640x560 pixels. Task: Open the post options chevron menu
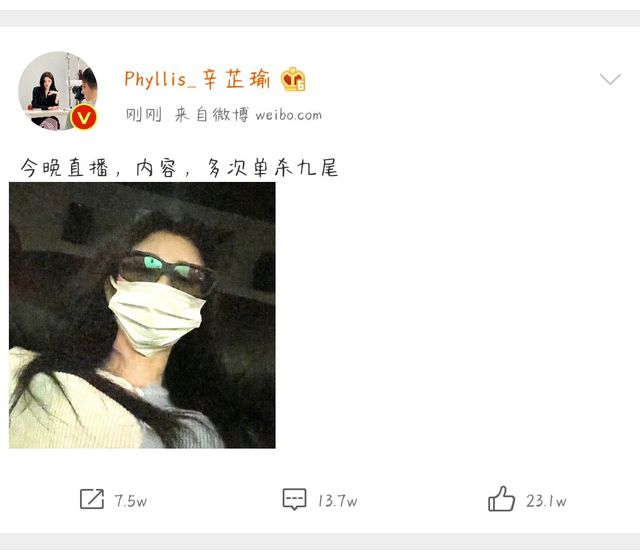tap(610, 79)
